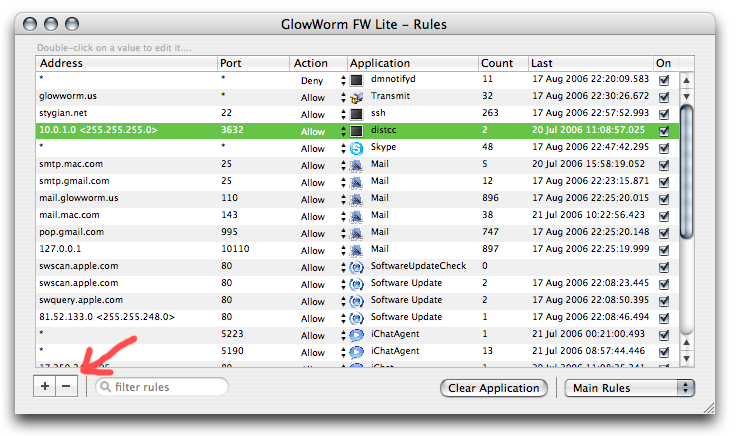Image resolution: width=738 pixels, height=436 pixels.
Task: Click the dmnotifyd application icon
Action: (357, 81)
